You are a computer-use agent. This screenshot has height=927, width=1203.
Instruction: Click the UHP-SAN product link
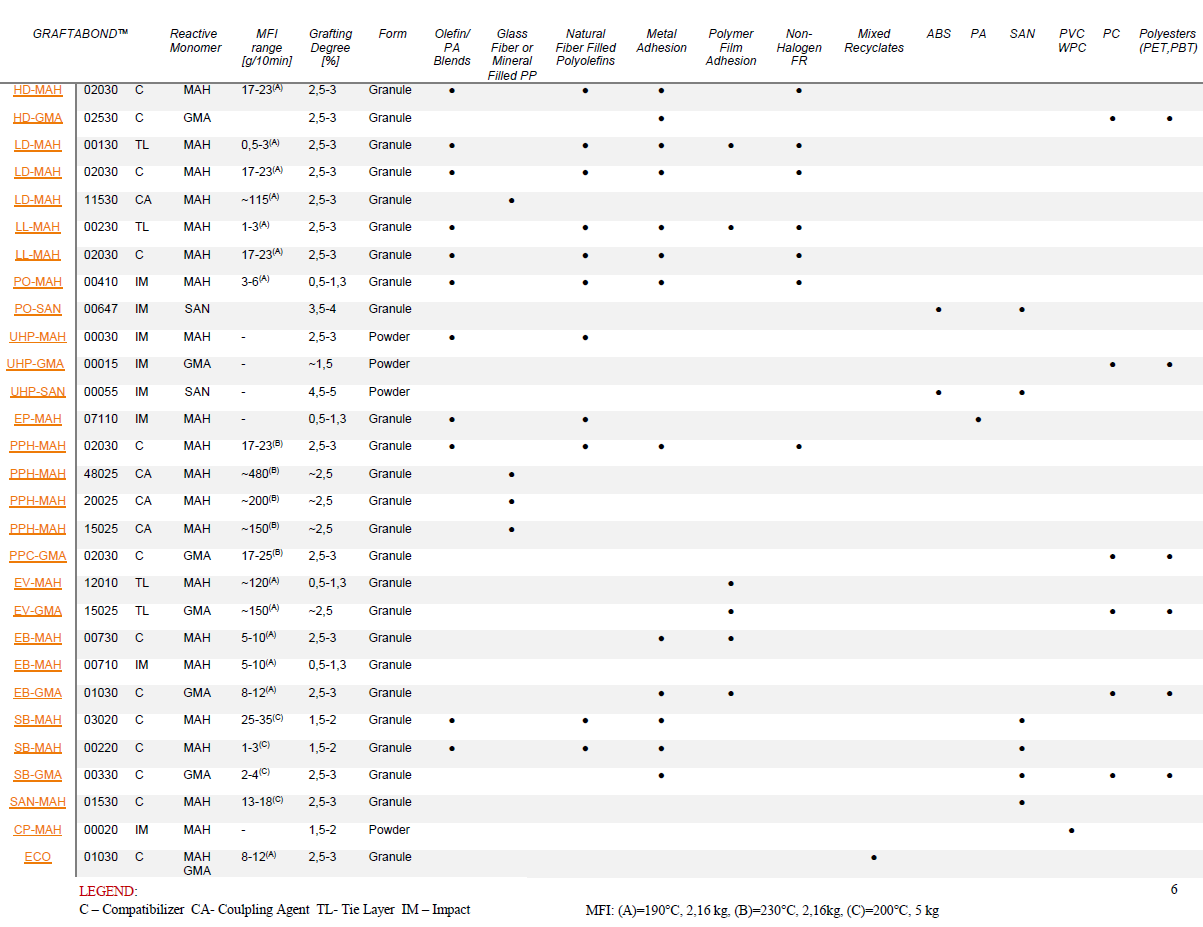click(37, 392)
